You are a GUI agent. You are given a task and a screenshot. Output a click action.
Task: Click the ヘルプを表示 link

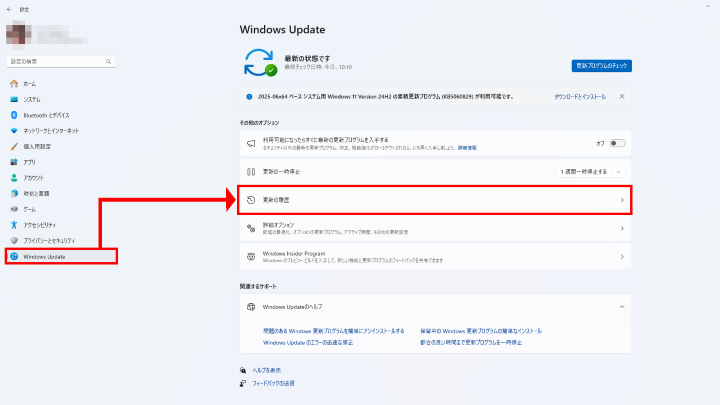(267, 370)
